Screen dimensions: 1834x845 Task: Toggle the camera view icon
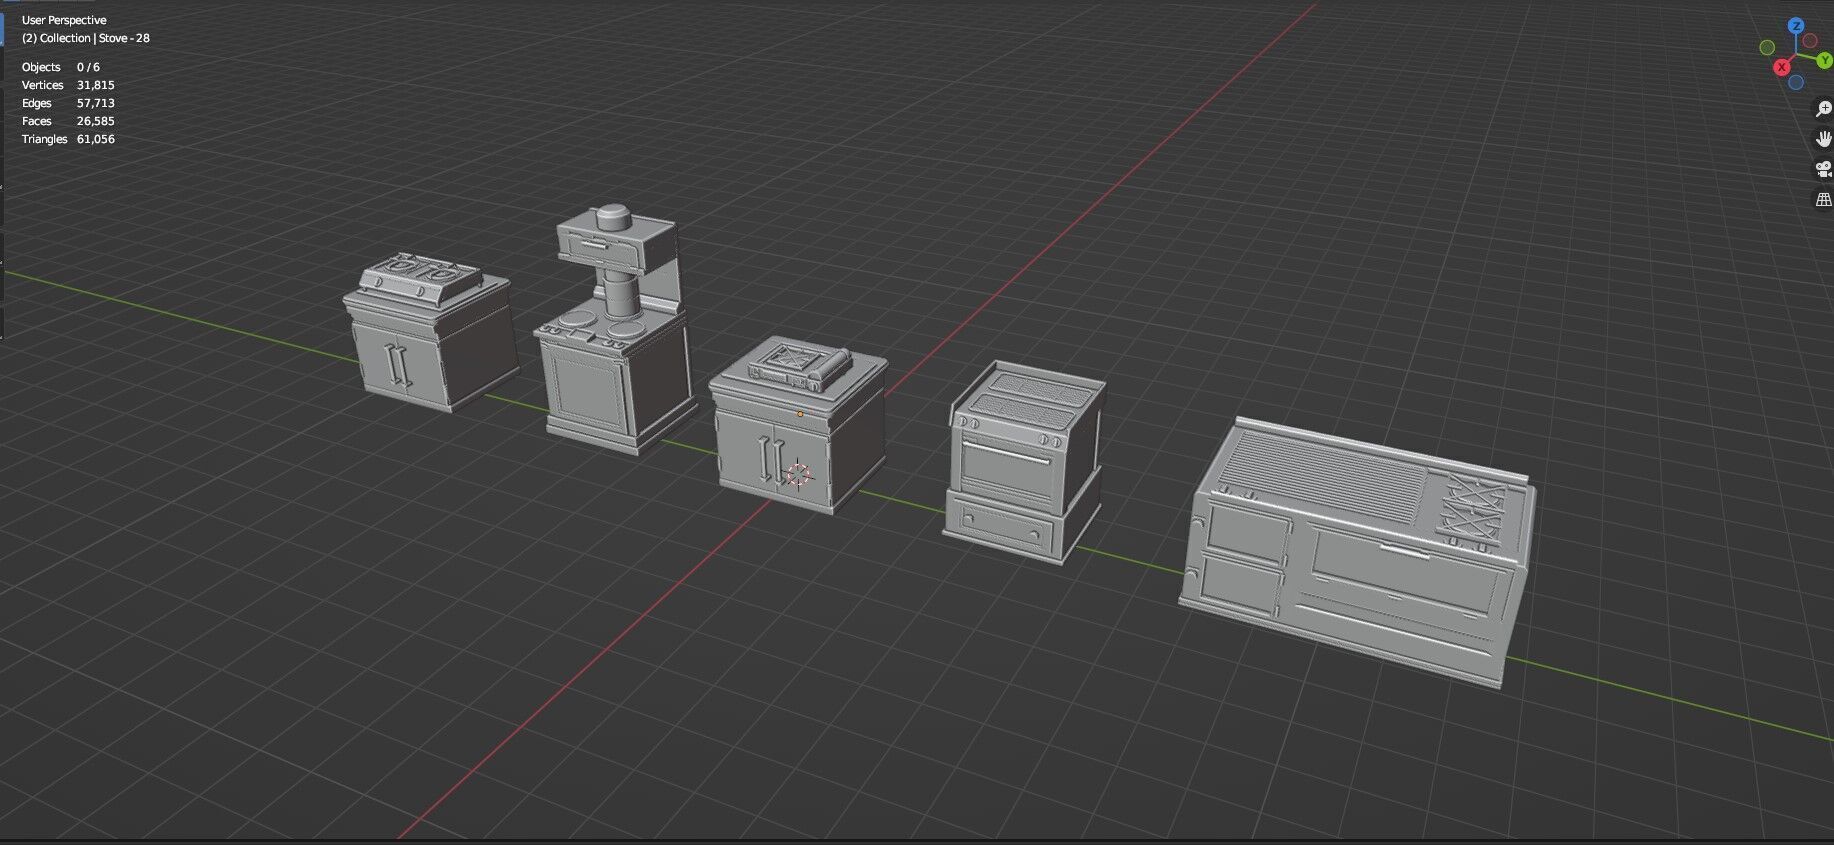coord(1824,169)
